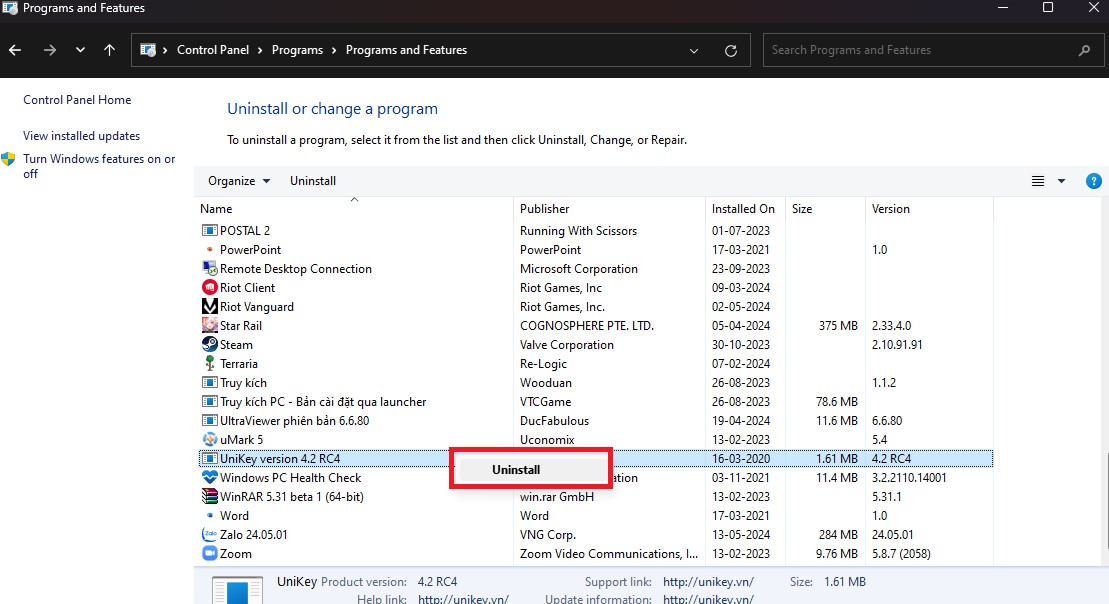The width and height of the screenshot is (1109, 604).
Task: Click the COGNOSPHERE PTE. LTD. publisher cell
Action: 586,326
